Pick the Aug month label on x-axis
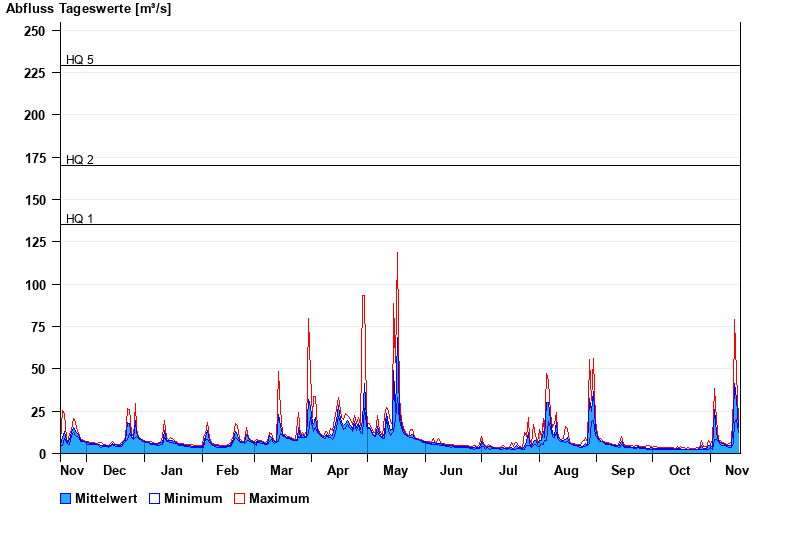The width and height of the screenshot is (800, 550). (x=566, y=470)
